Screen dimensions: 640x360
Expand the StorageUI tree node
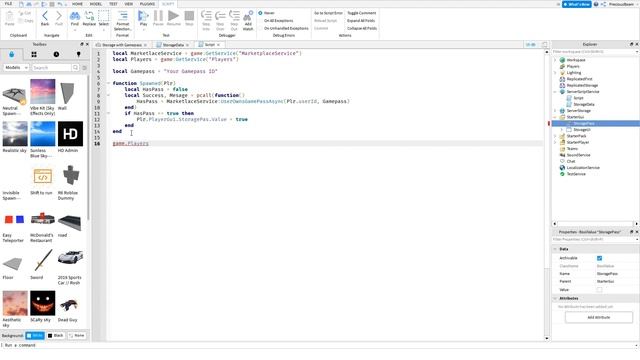[562, 130]
